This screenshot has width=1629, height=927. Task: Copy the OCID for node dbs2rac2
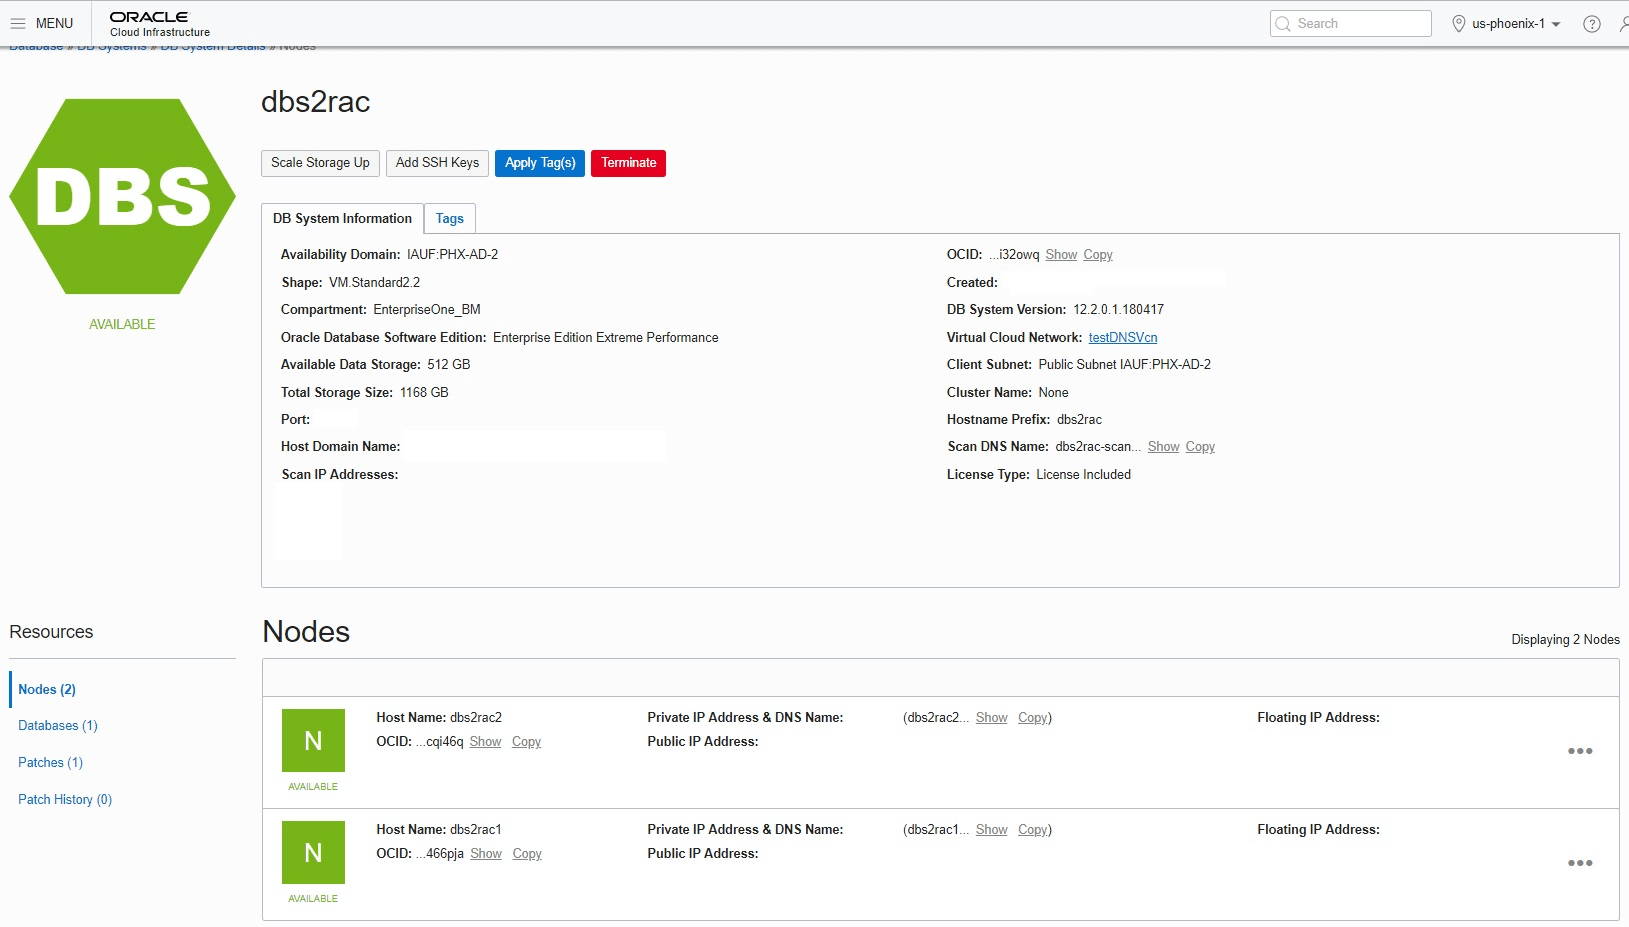526,742
